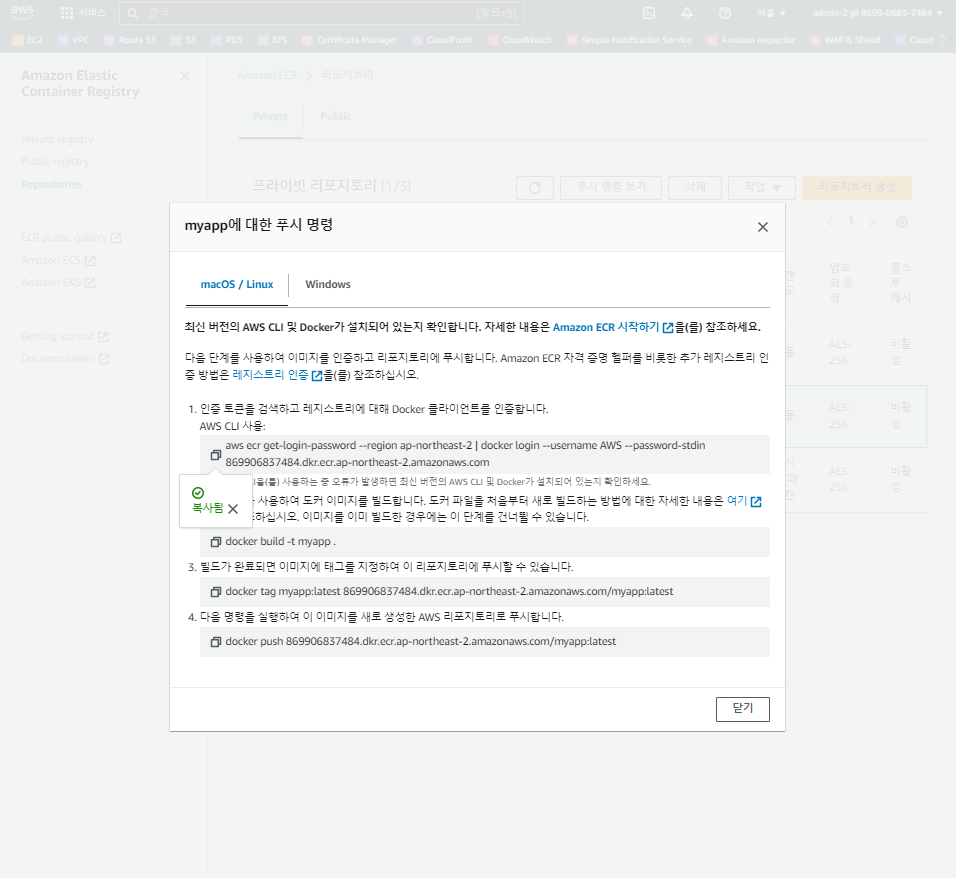Open table preferences gear
Viewport: 956px width, 878px height.
[x=902, y=222]
